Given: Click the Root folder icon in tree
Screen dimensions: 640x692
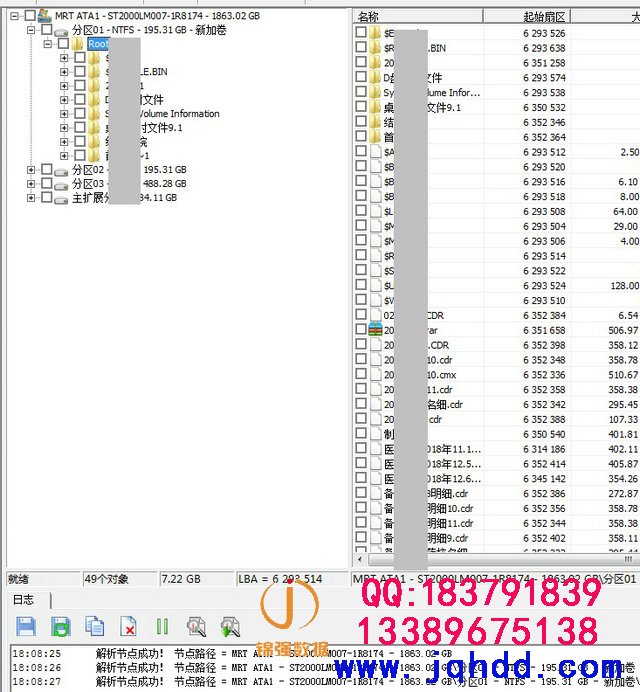Looking at the screenshot, I should point(78,44).
